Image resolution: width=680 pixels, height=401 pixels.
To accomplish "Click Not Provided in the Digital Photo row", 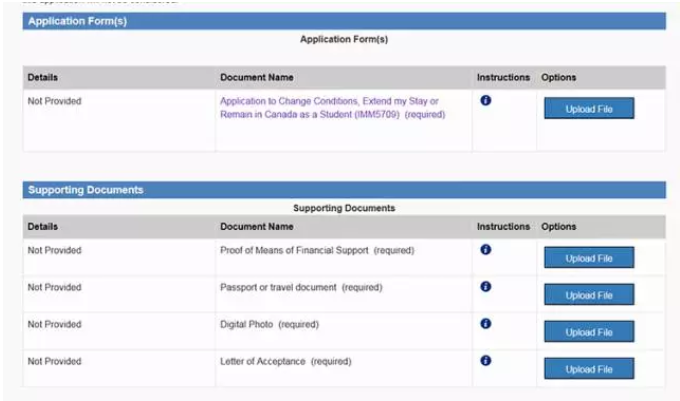I will click(55, 324).
